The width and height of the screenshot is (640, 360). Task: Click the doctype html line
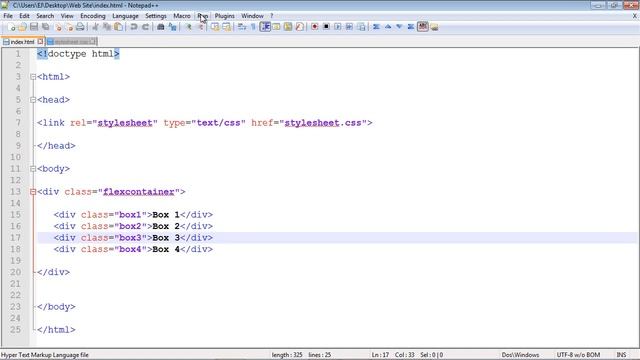pos(78,54)
